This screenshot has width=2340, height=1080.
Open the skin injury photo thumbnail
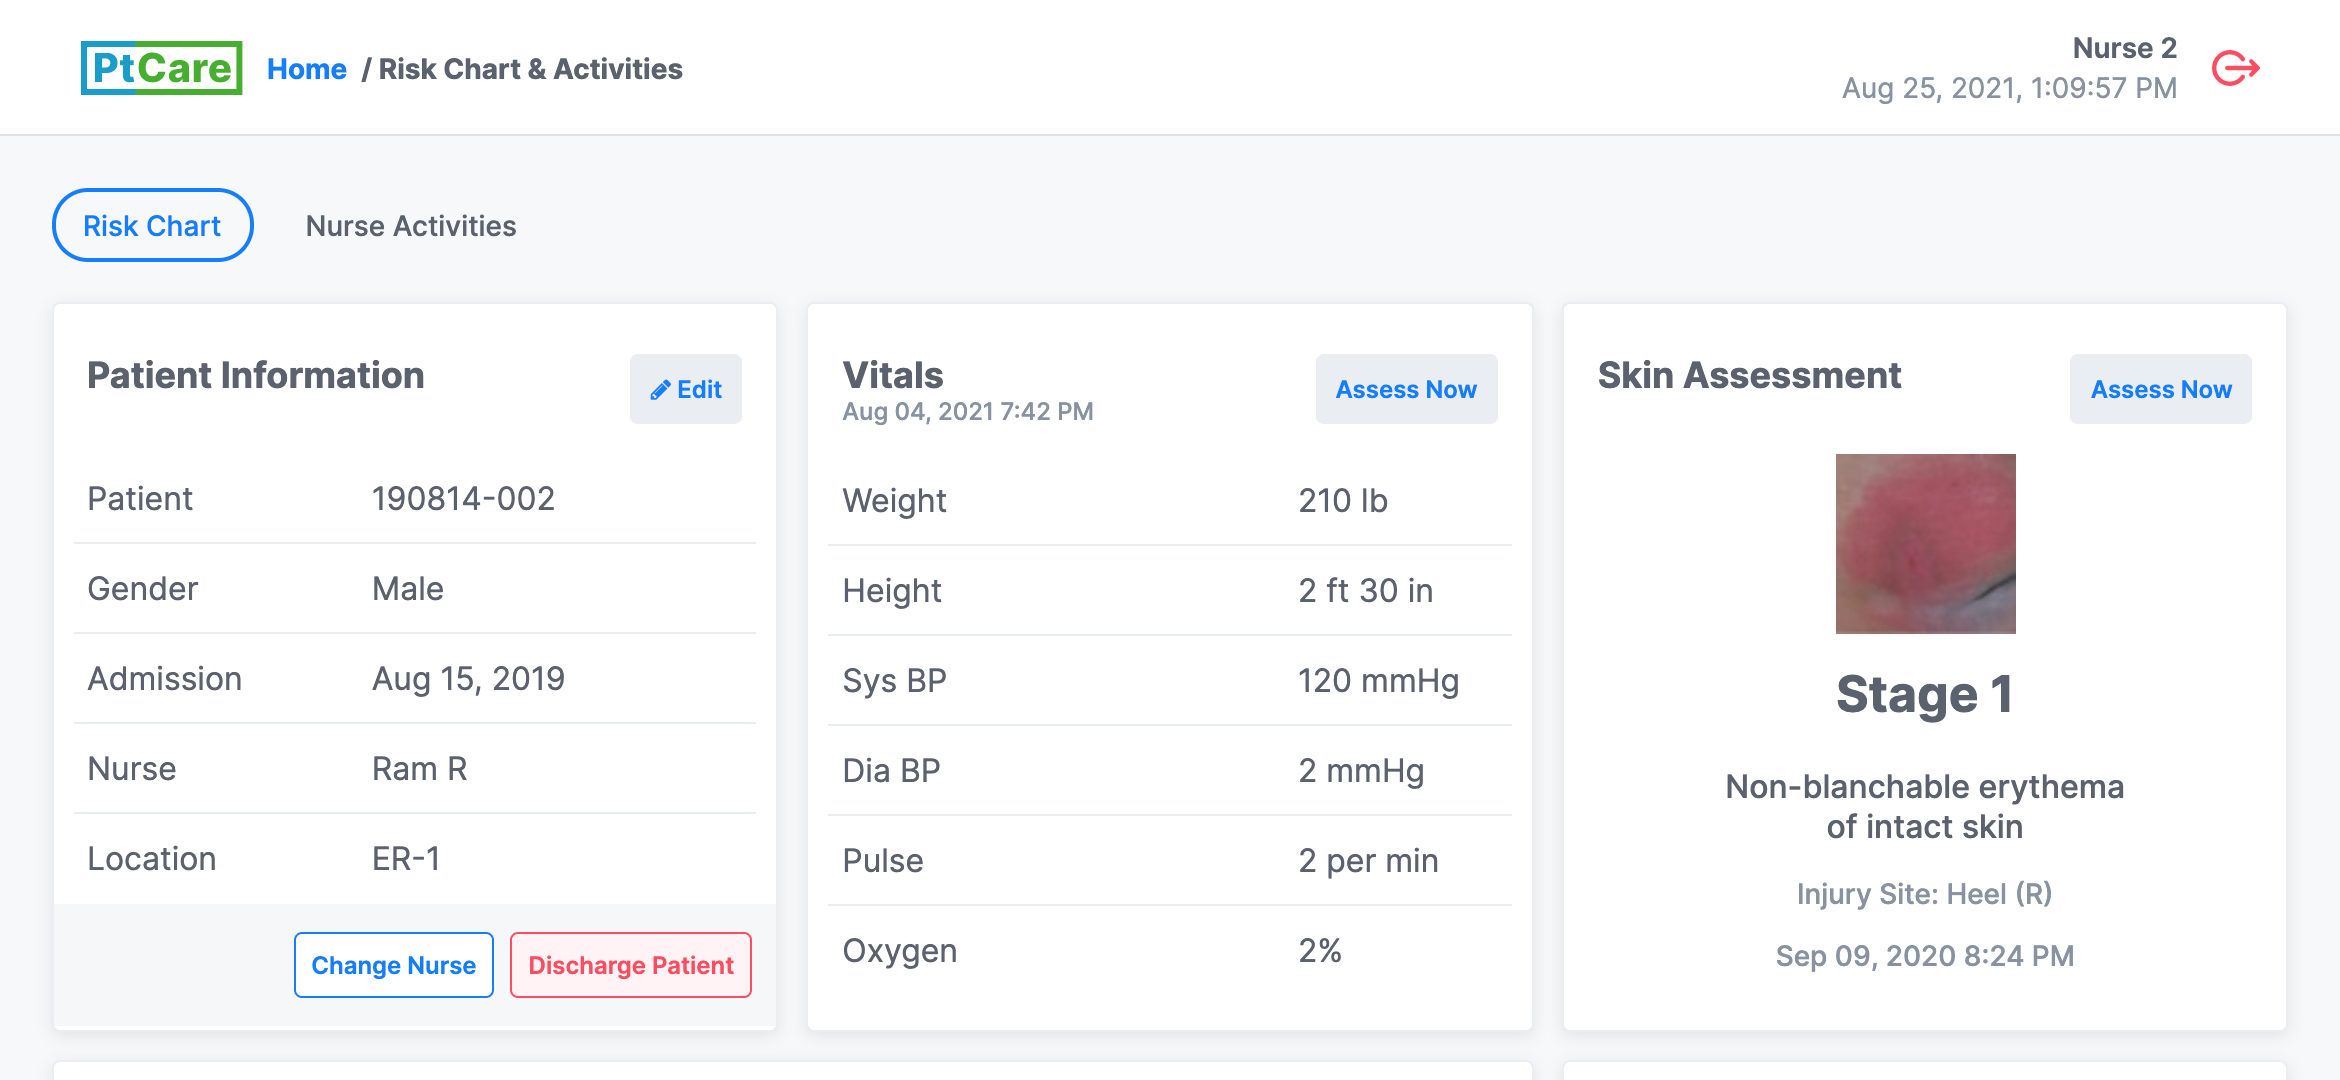coord(1925,544)
